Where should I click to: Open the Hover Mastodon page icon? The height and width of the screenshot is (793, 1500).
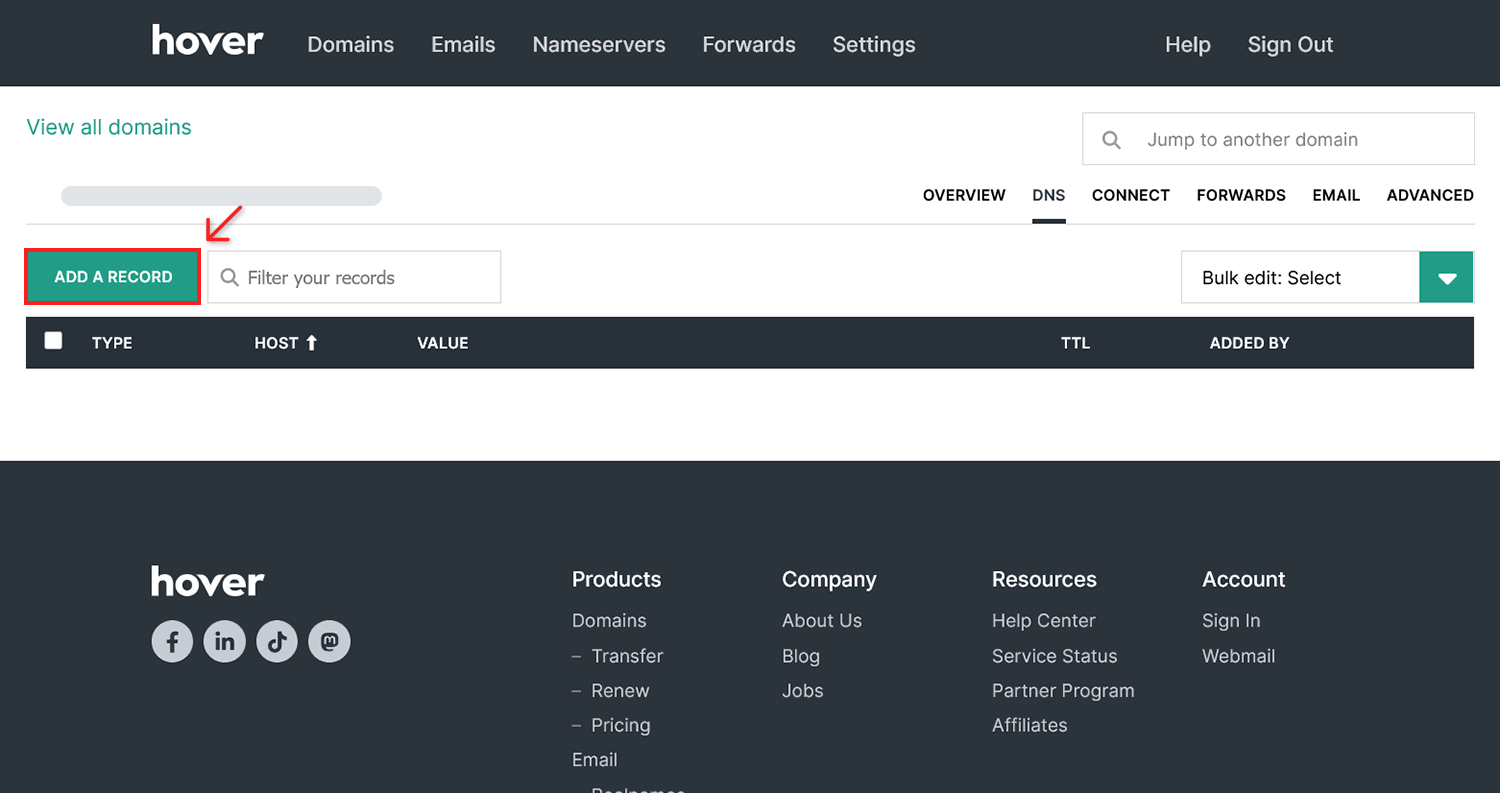tap(329, 641)
